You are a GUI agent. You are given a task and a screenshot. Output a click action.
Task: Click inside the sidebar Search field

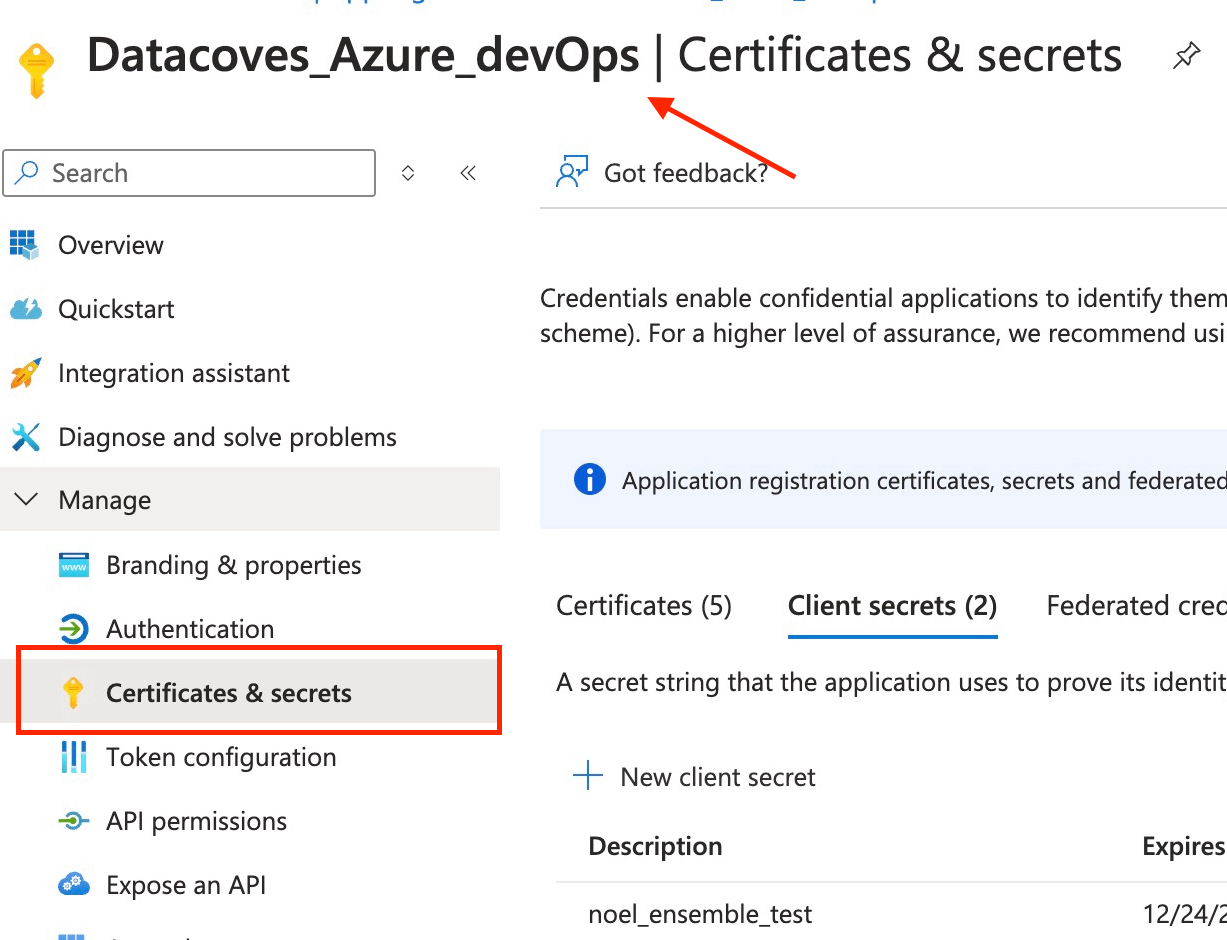tap(190, 173)
